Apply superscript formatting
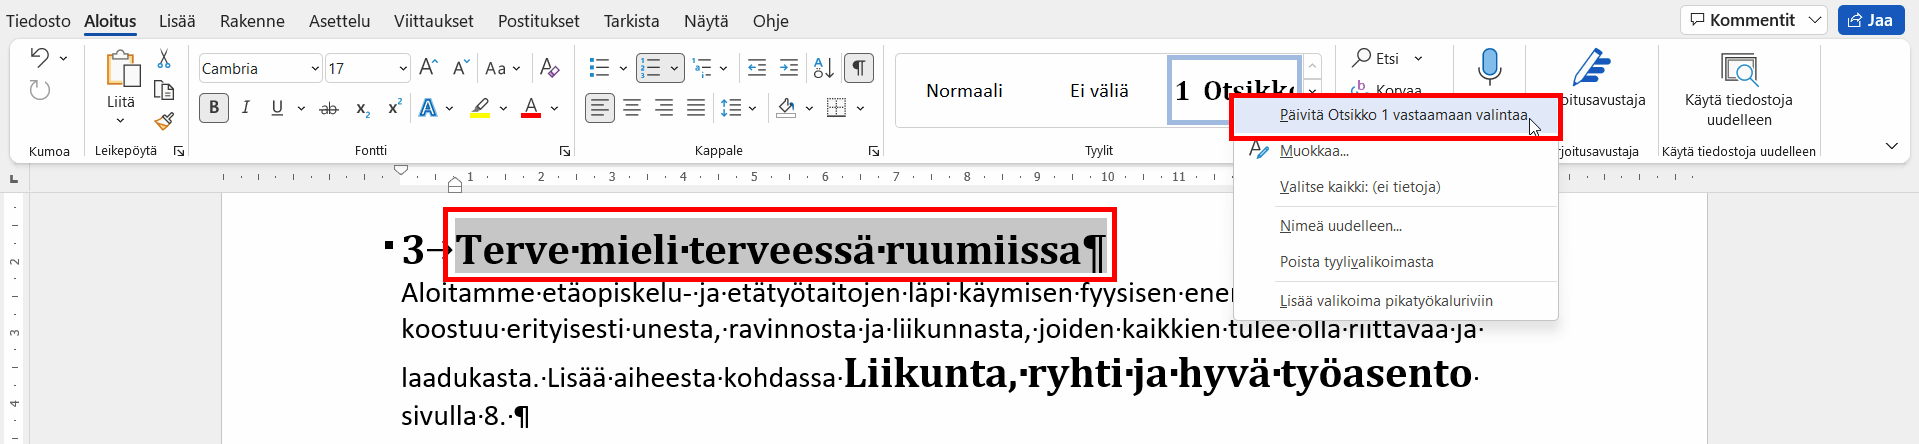 394,108
